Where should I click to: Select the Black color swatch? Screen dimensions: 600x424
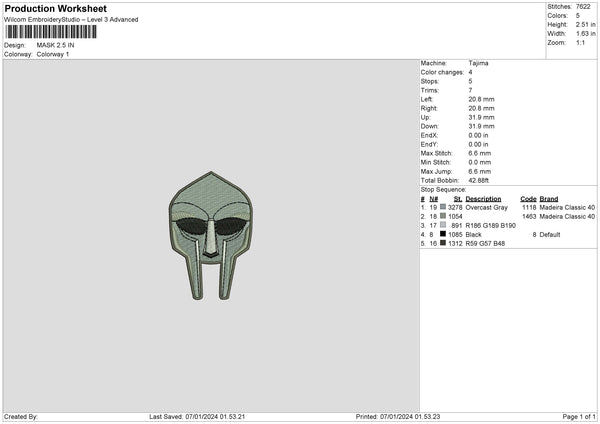point(443,234)
